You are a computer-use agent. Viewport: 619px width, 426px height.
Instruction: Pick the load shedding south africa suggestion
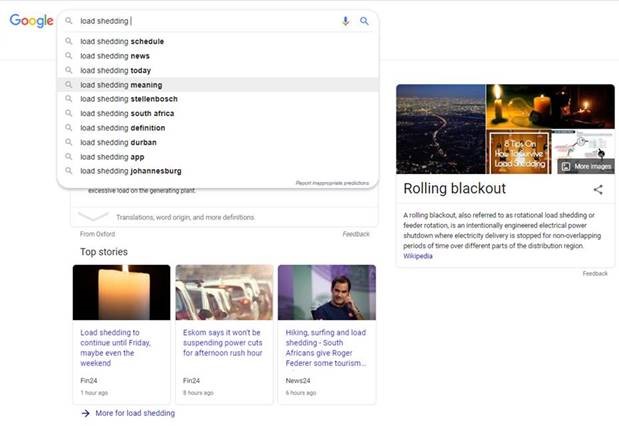(127, 114)
